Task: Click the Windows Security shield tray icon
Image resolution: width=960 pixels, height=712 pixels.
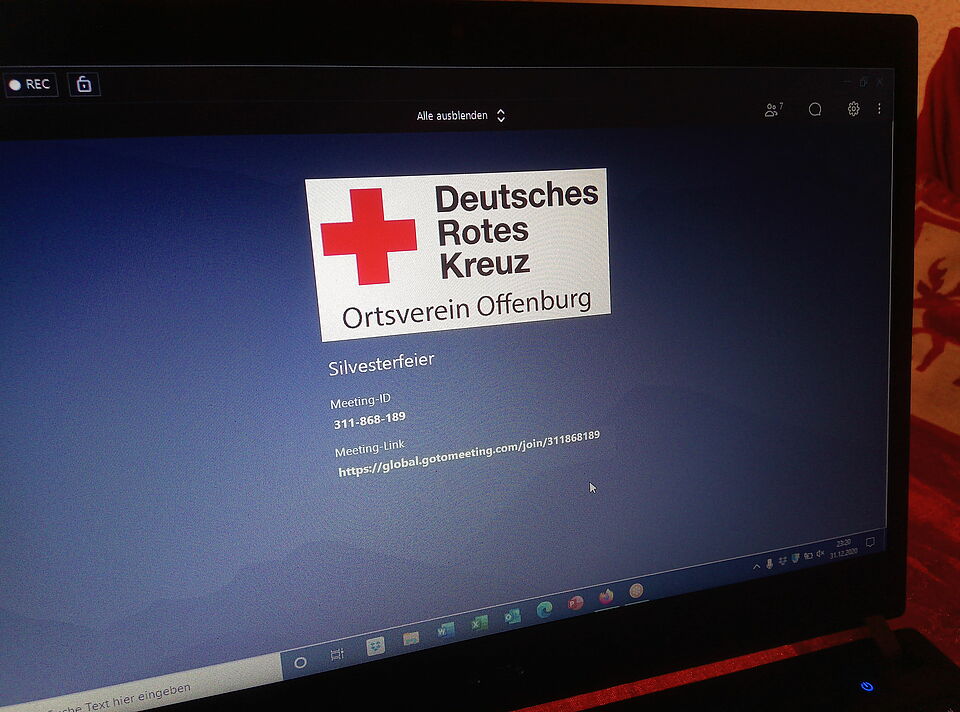Action: (x=795, y=558)
